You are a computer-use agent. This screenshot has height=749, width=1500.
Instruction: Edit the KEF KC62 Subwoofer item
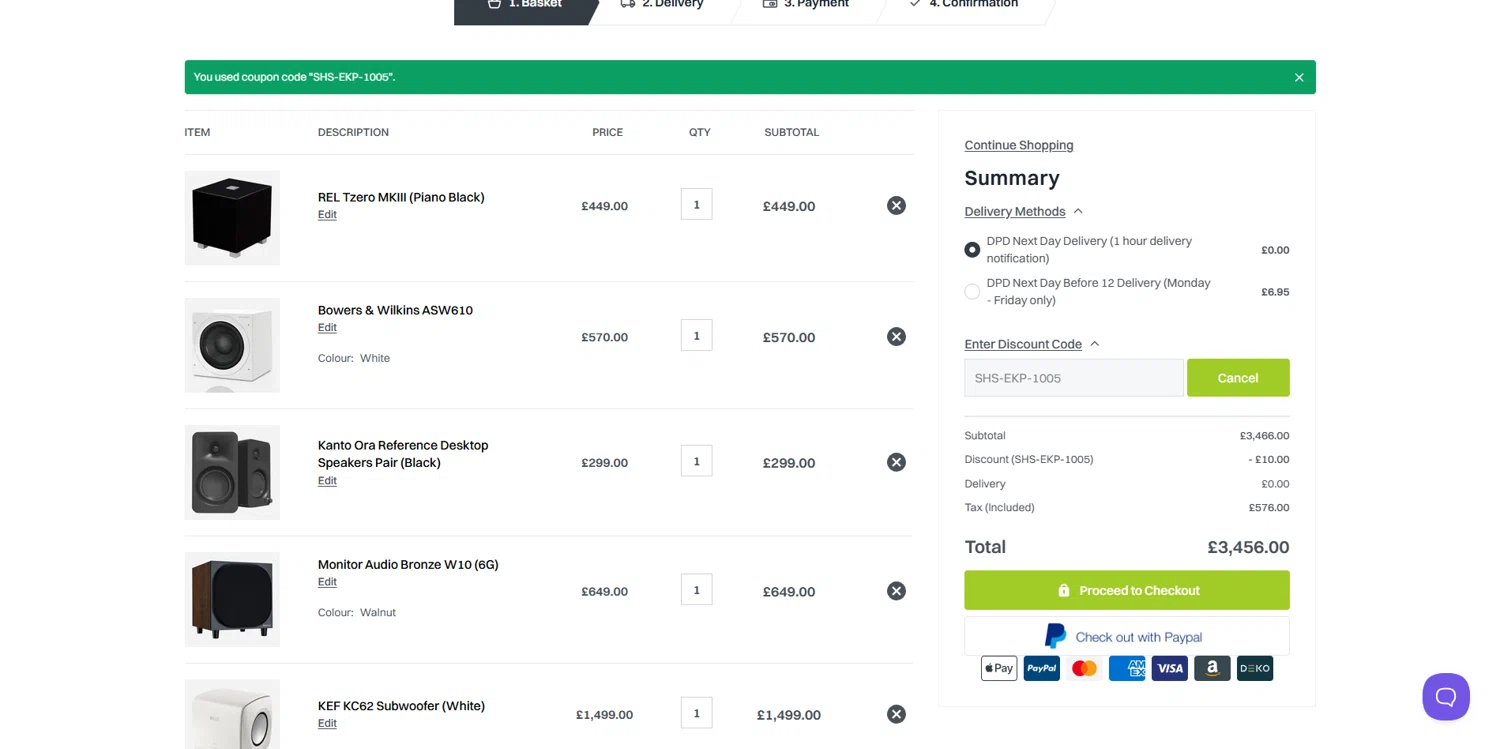click(327, 723)
